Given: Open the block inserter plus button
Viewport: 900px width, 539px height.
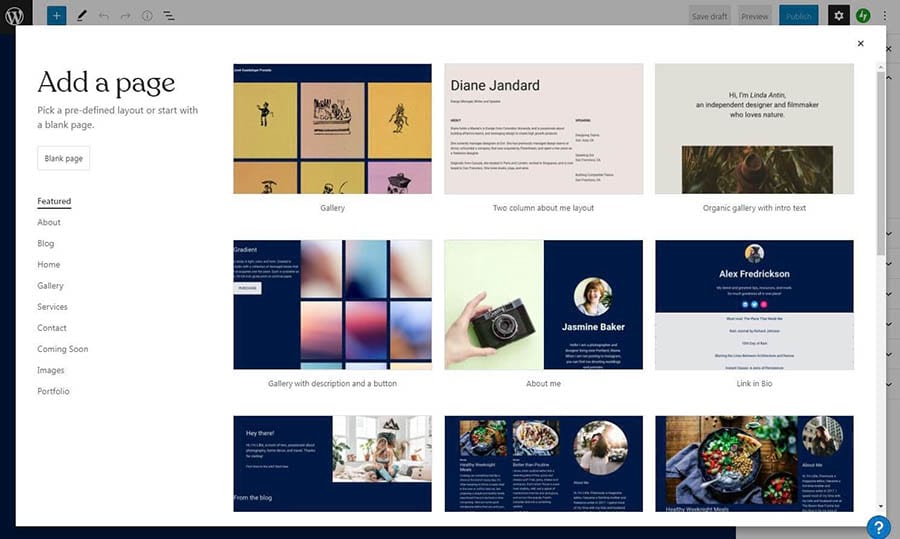Looking at the screenshot, I should click(x=56, y=16).
